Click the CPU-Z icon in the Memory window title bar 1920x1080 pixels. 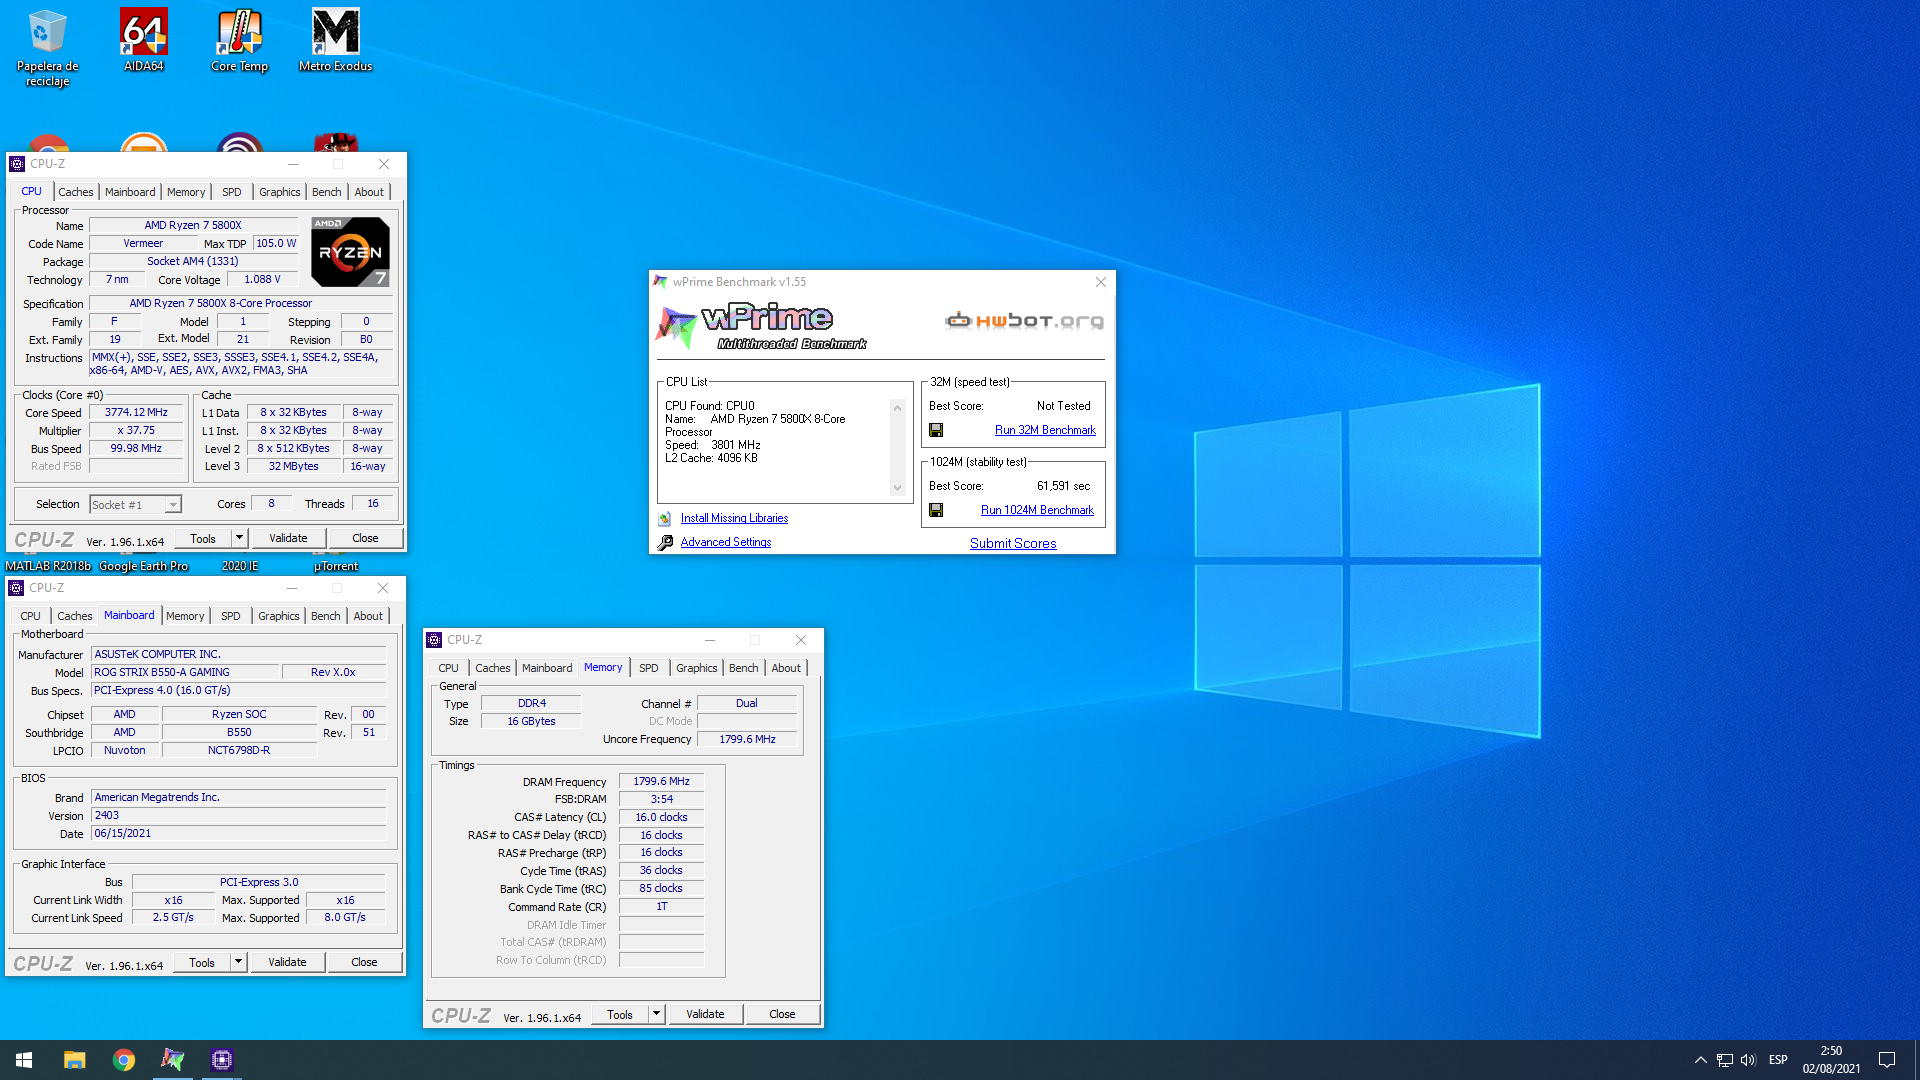pos(434,640)
